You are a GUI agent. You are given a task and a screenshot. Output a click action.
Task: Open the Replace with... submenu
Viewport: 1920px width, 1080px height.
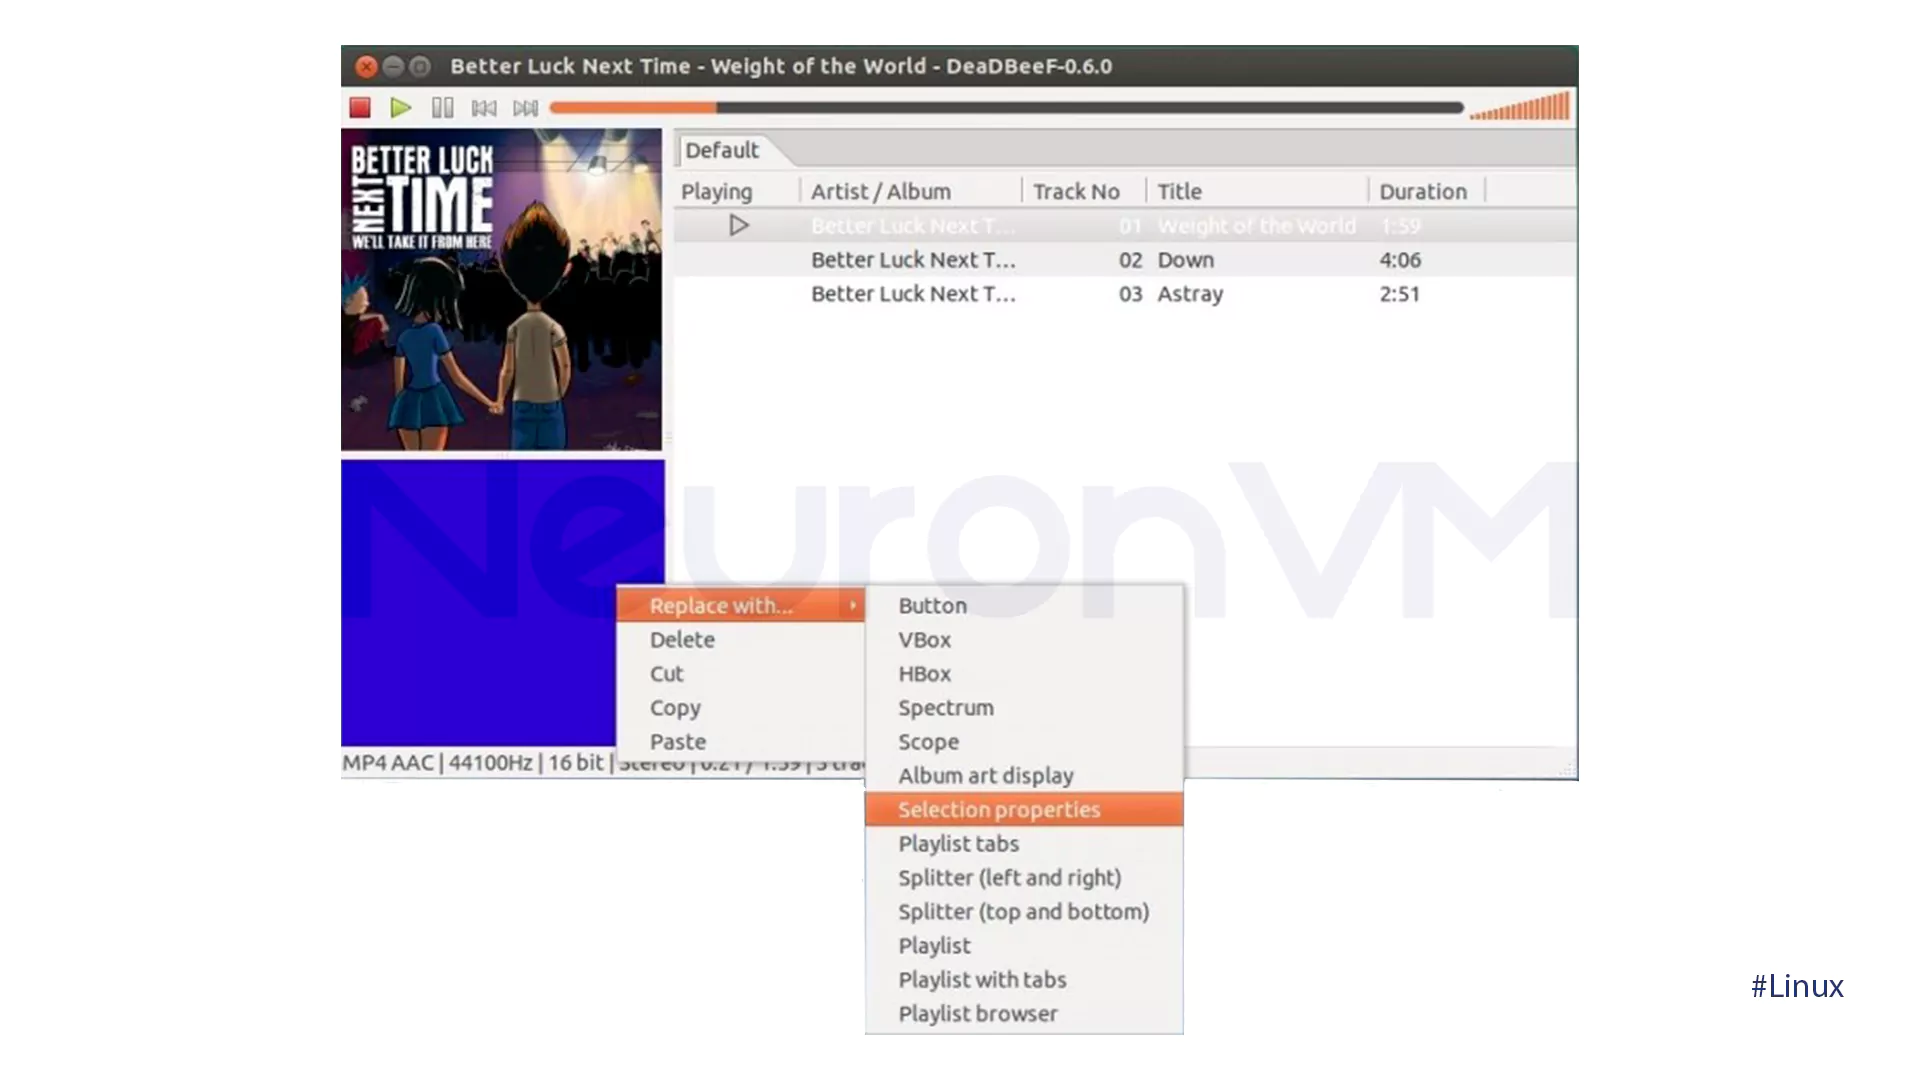740,605
